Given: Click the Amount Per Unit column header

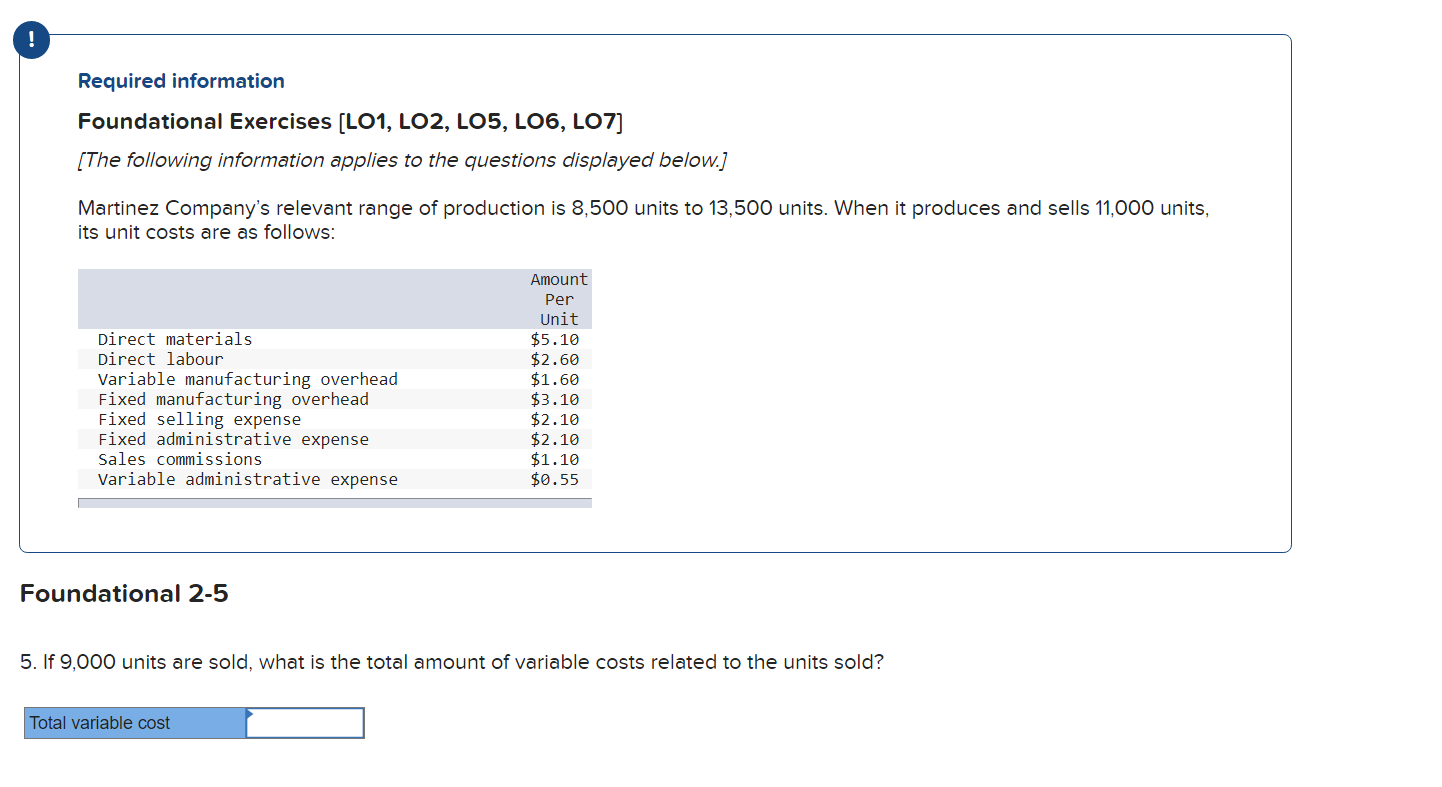Looking at the screenshot, I should [x=558, y=298].
